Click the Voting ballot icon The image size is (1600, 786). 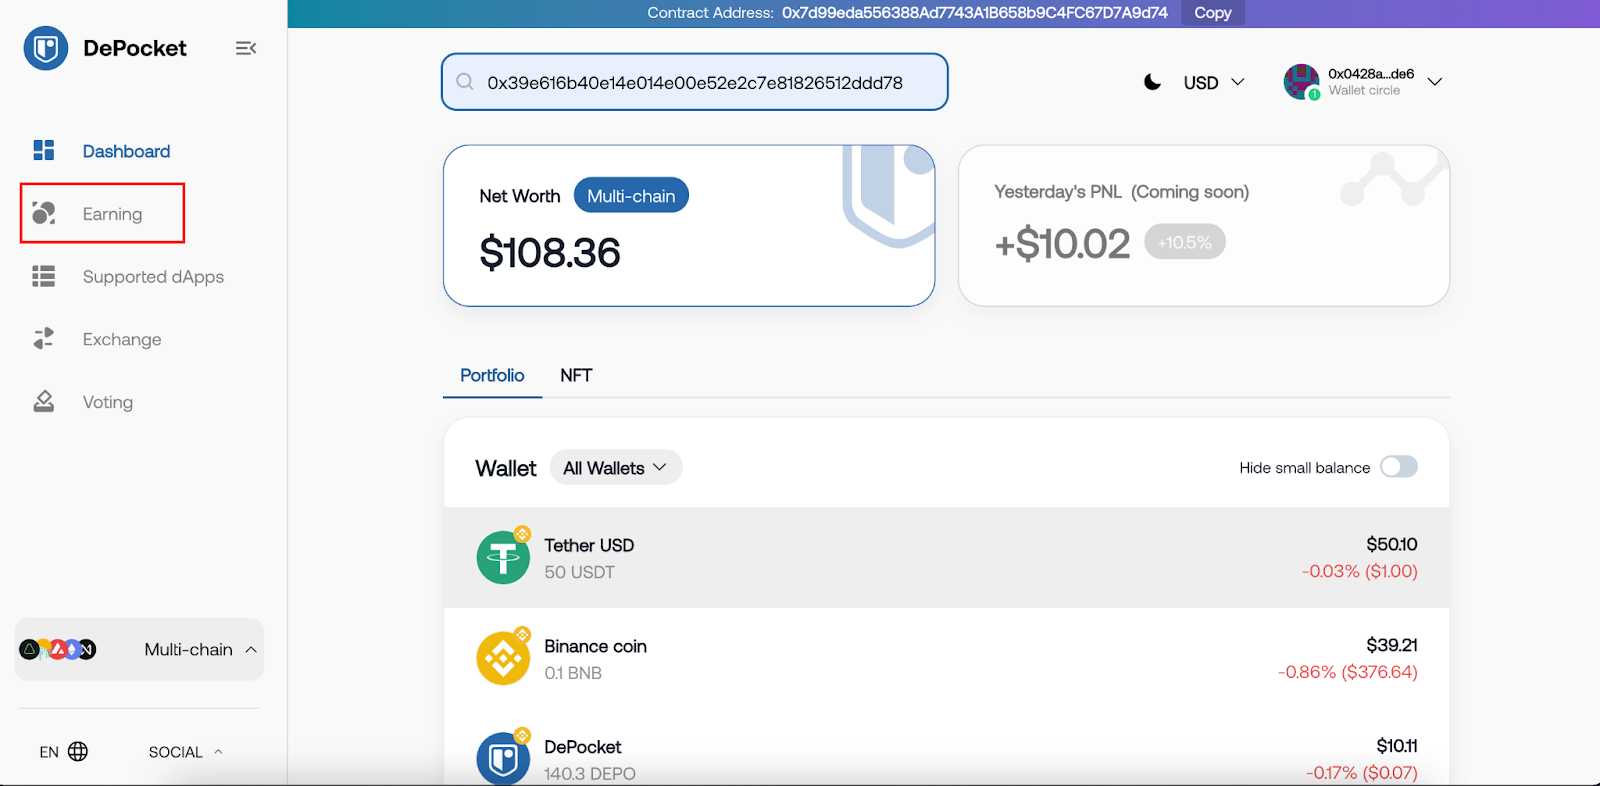click(44, 401)
